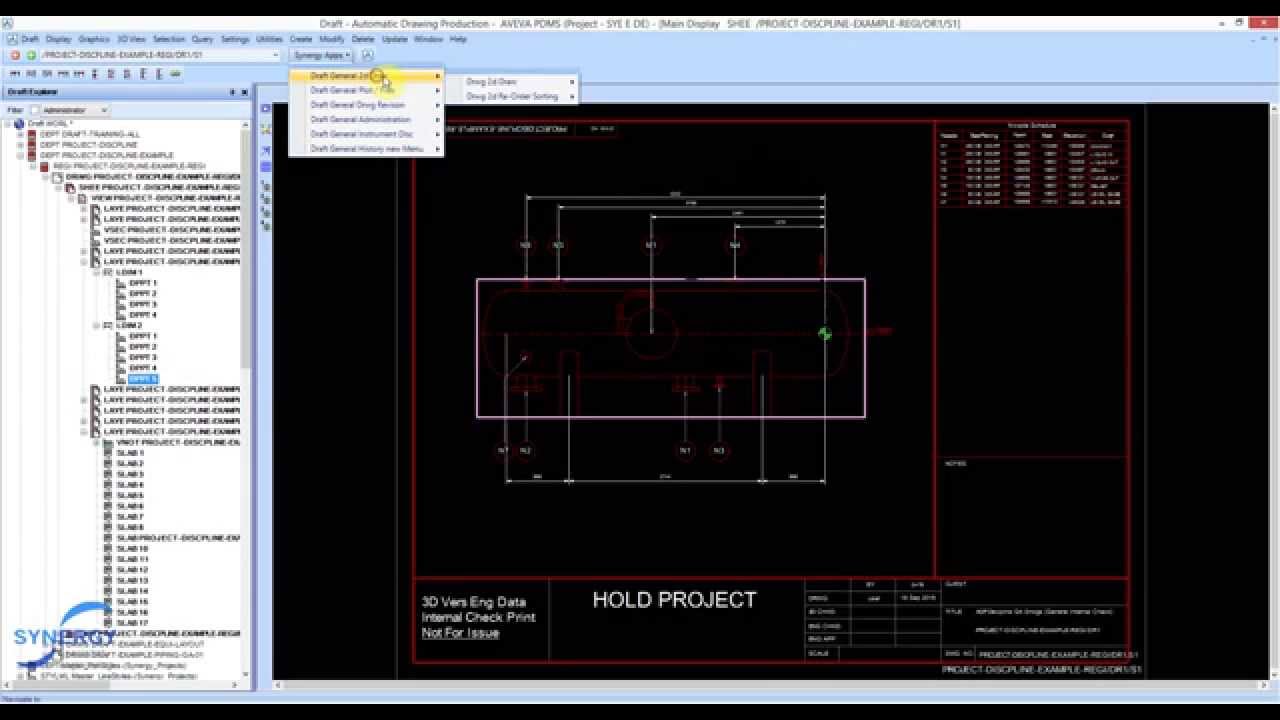The image size is (1280, 720).
Task: Click SLAB 13 item icon
Action: coord(108,581)
